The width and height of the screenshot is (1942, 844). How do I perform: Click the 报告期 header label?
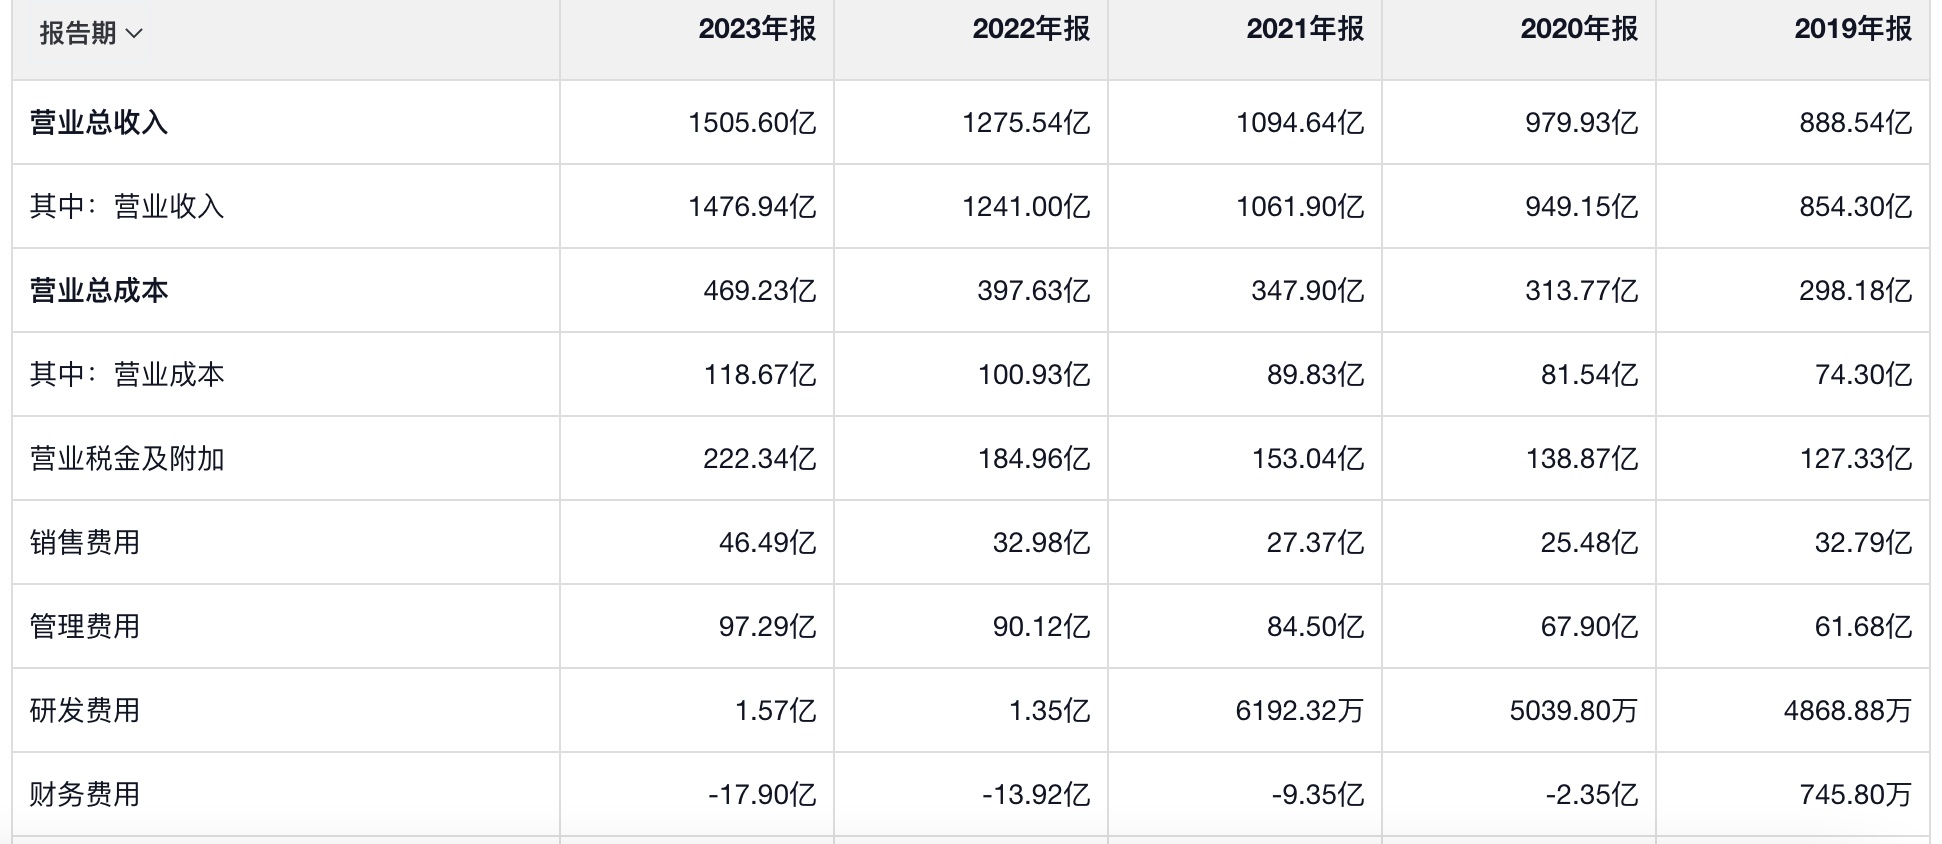click(x=78, y=34)
